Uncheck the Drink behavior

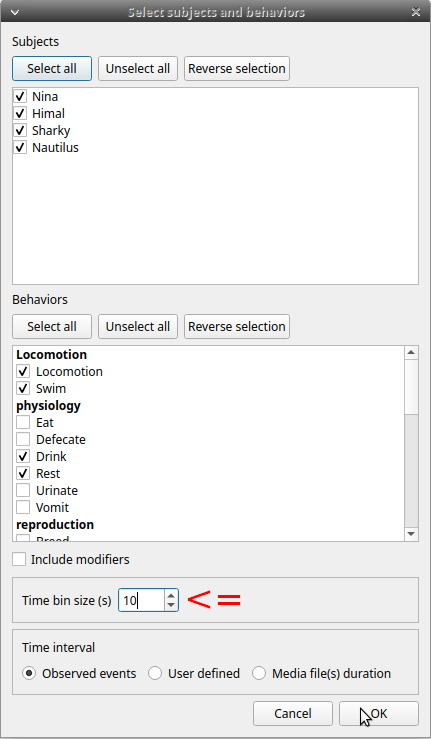click(x=23, y=456)
